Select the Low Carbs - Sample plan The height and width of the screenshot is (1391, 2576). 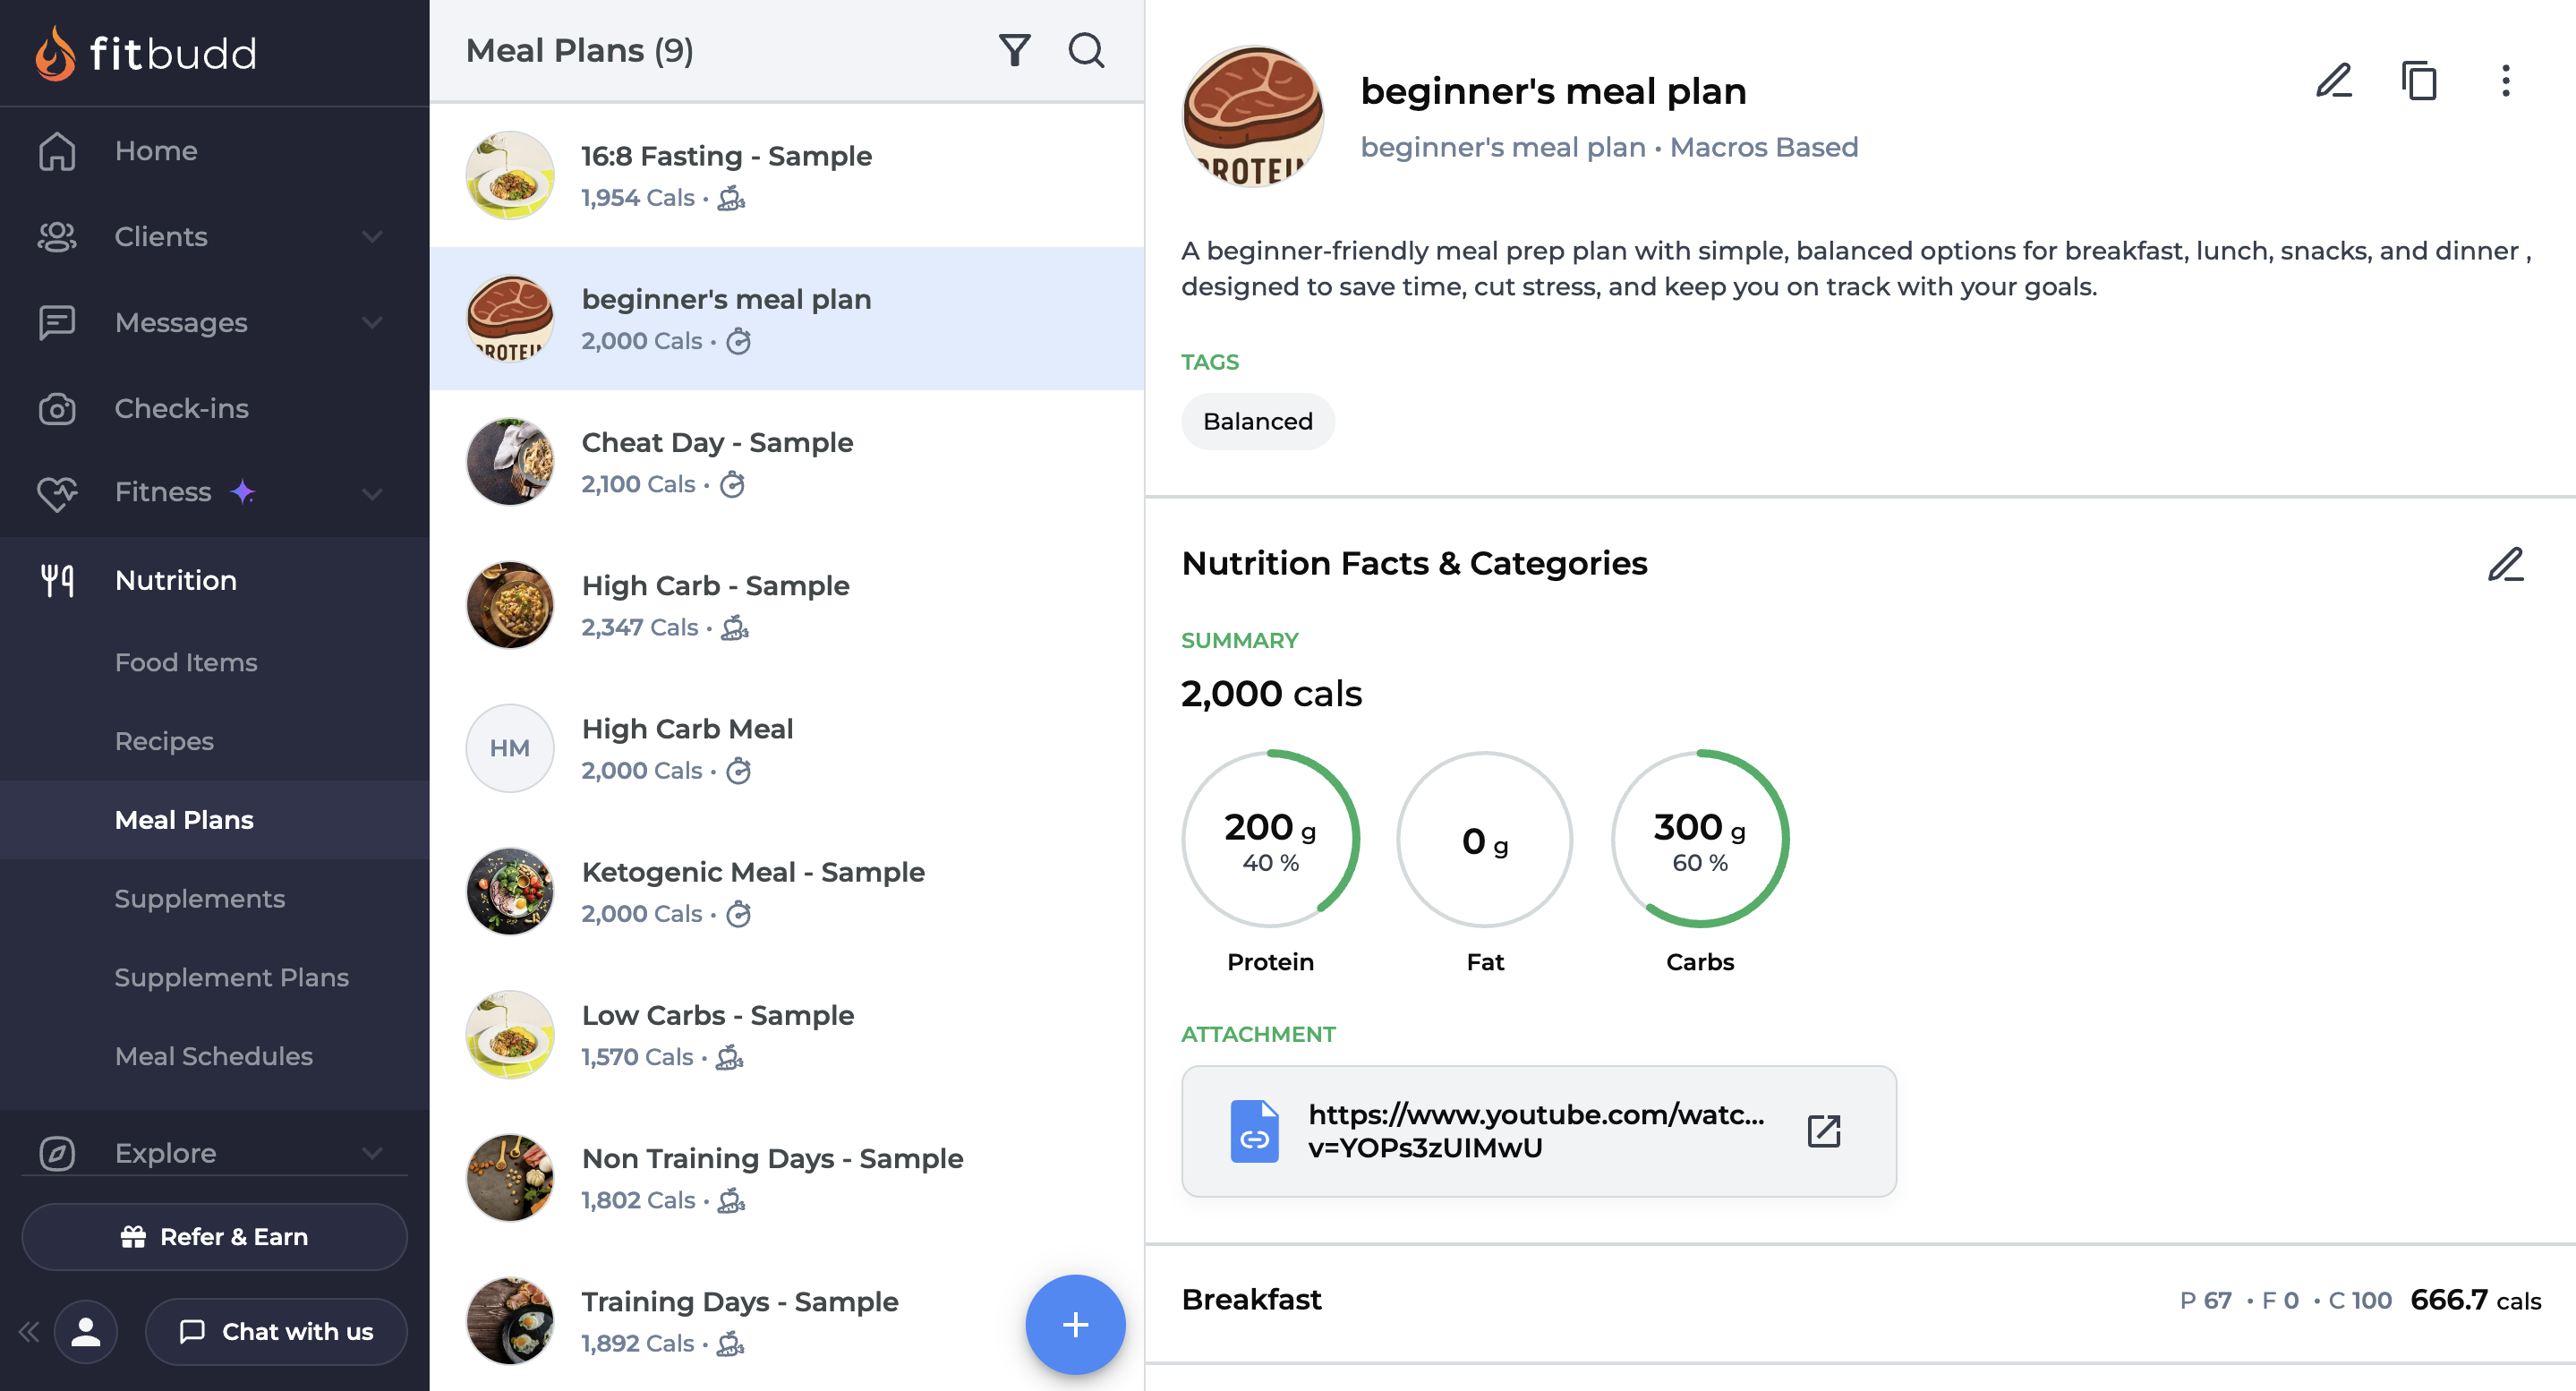click(787, 1035)
